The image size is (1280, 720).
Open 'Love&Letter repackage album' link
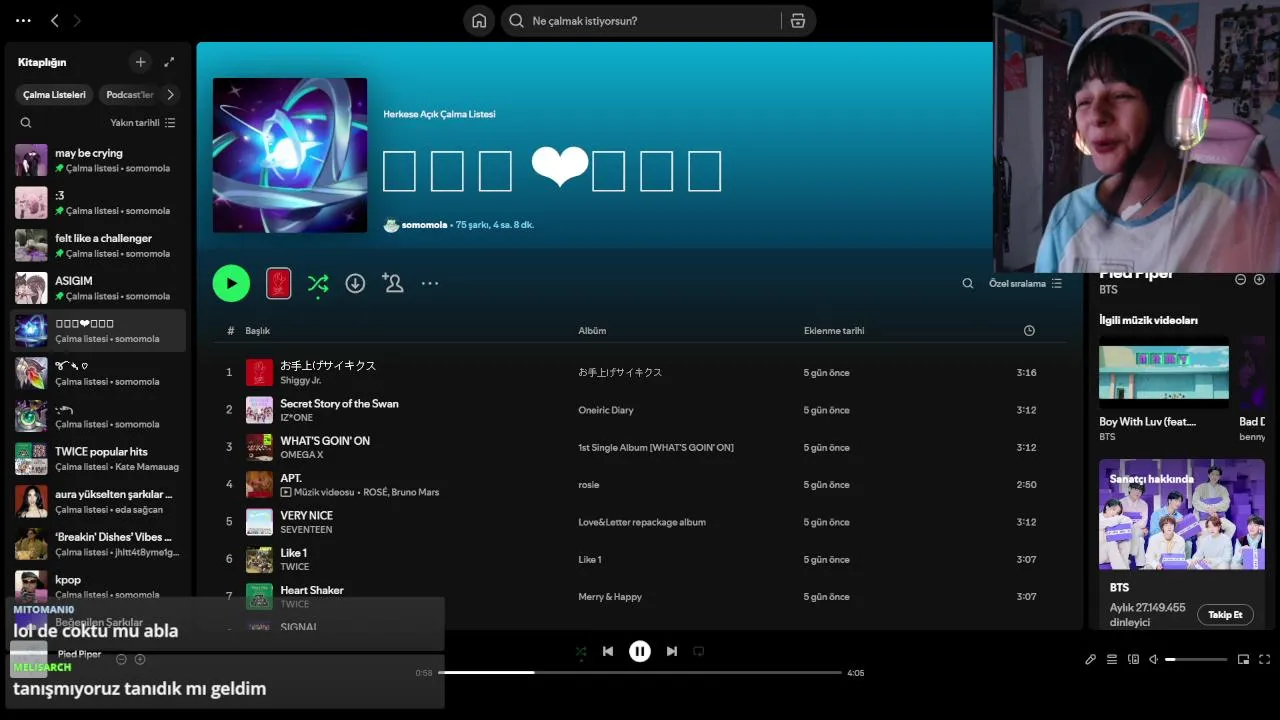pos(642,522)
